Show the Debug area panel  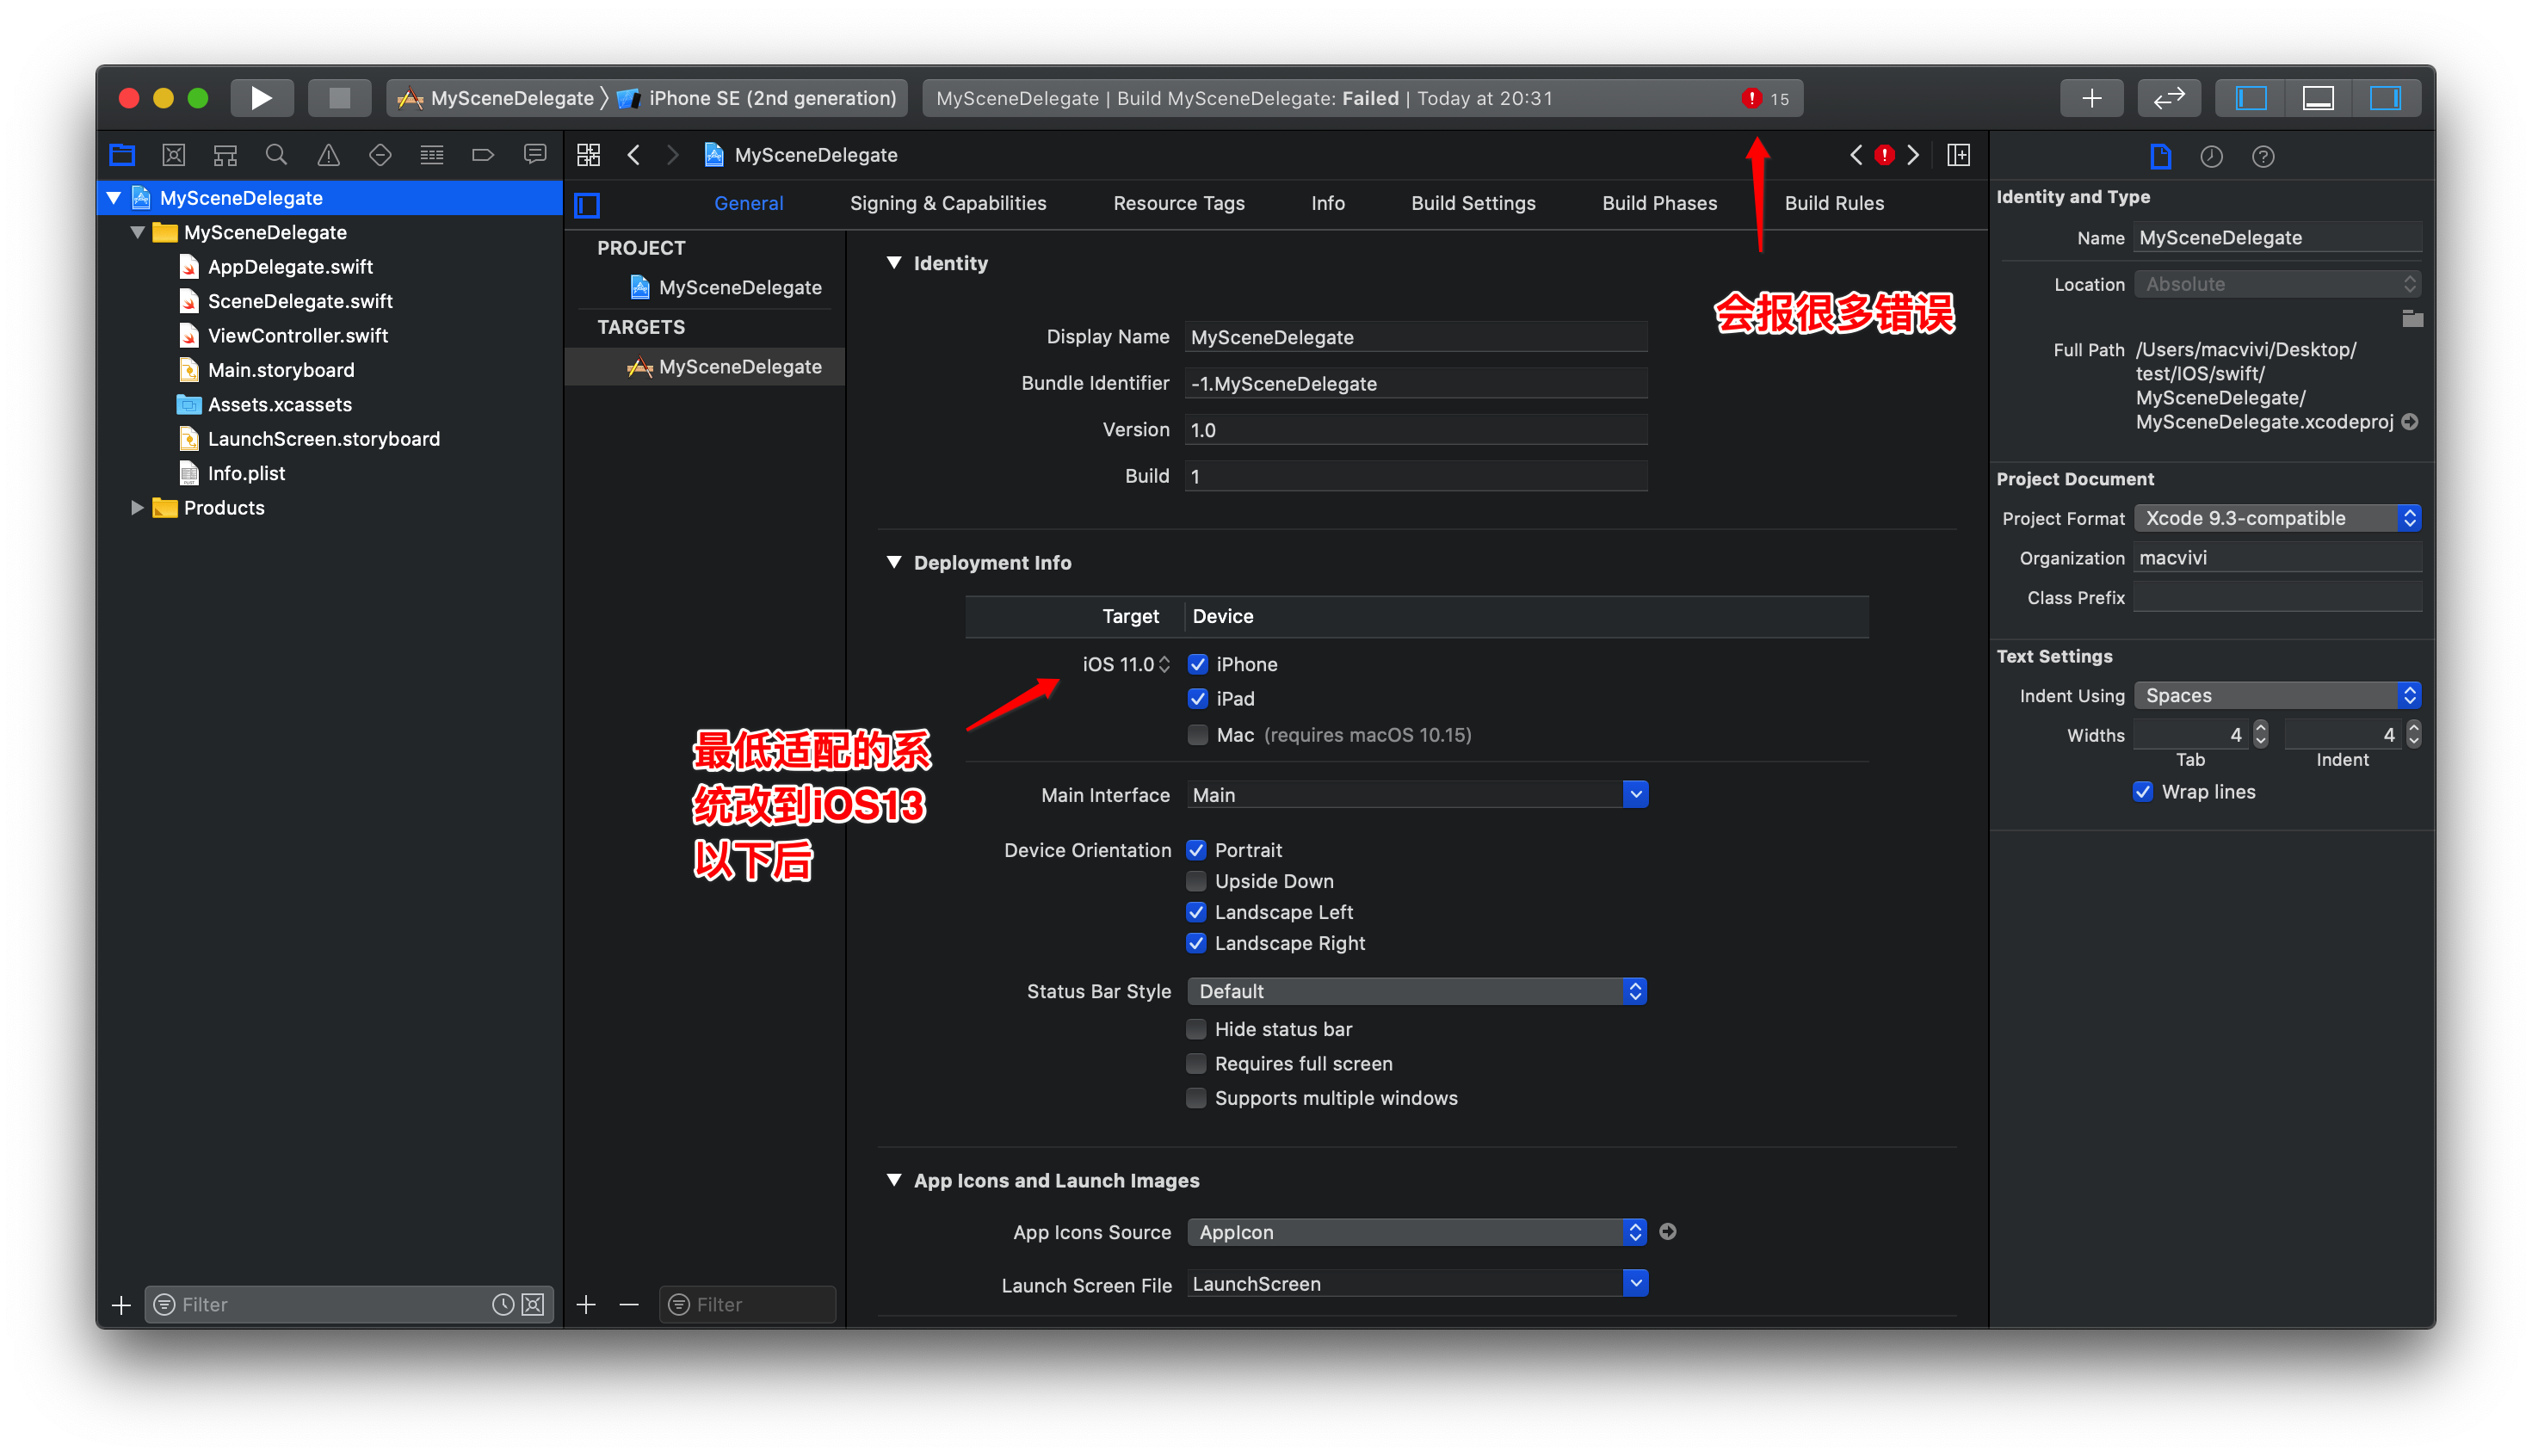pos(2317,98)
